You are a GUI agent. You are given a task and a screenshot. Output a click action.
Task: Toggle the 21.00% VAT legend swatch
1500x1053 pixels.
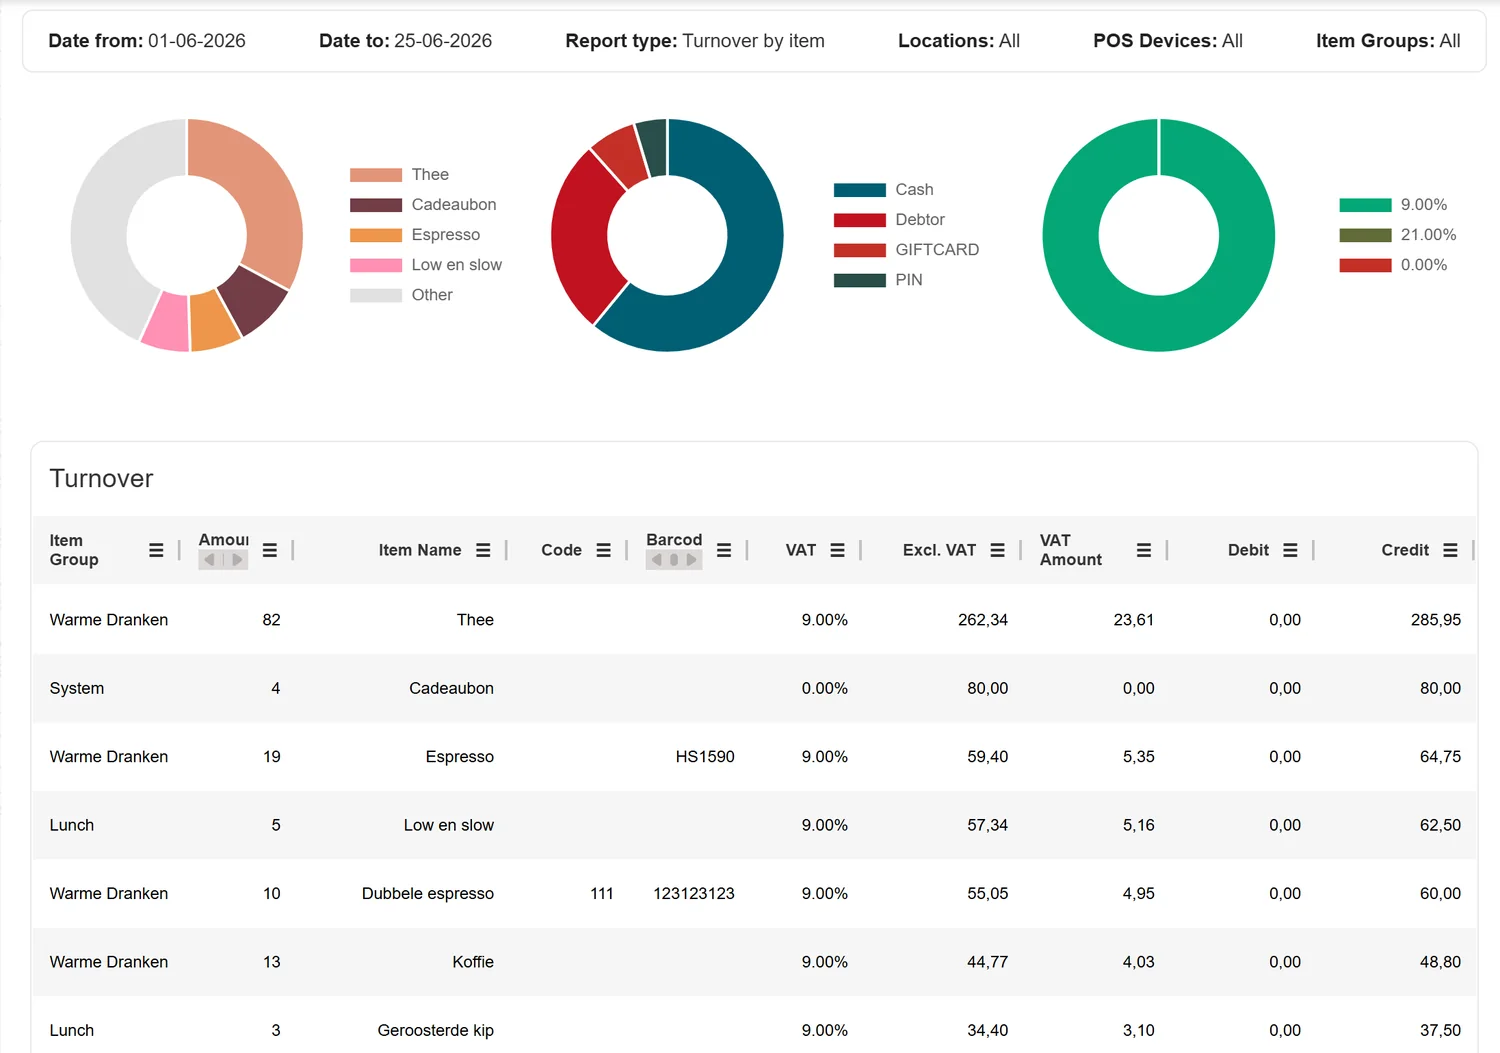pyautogui.click(x=1365, y=235)
